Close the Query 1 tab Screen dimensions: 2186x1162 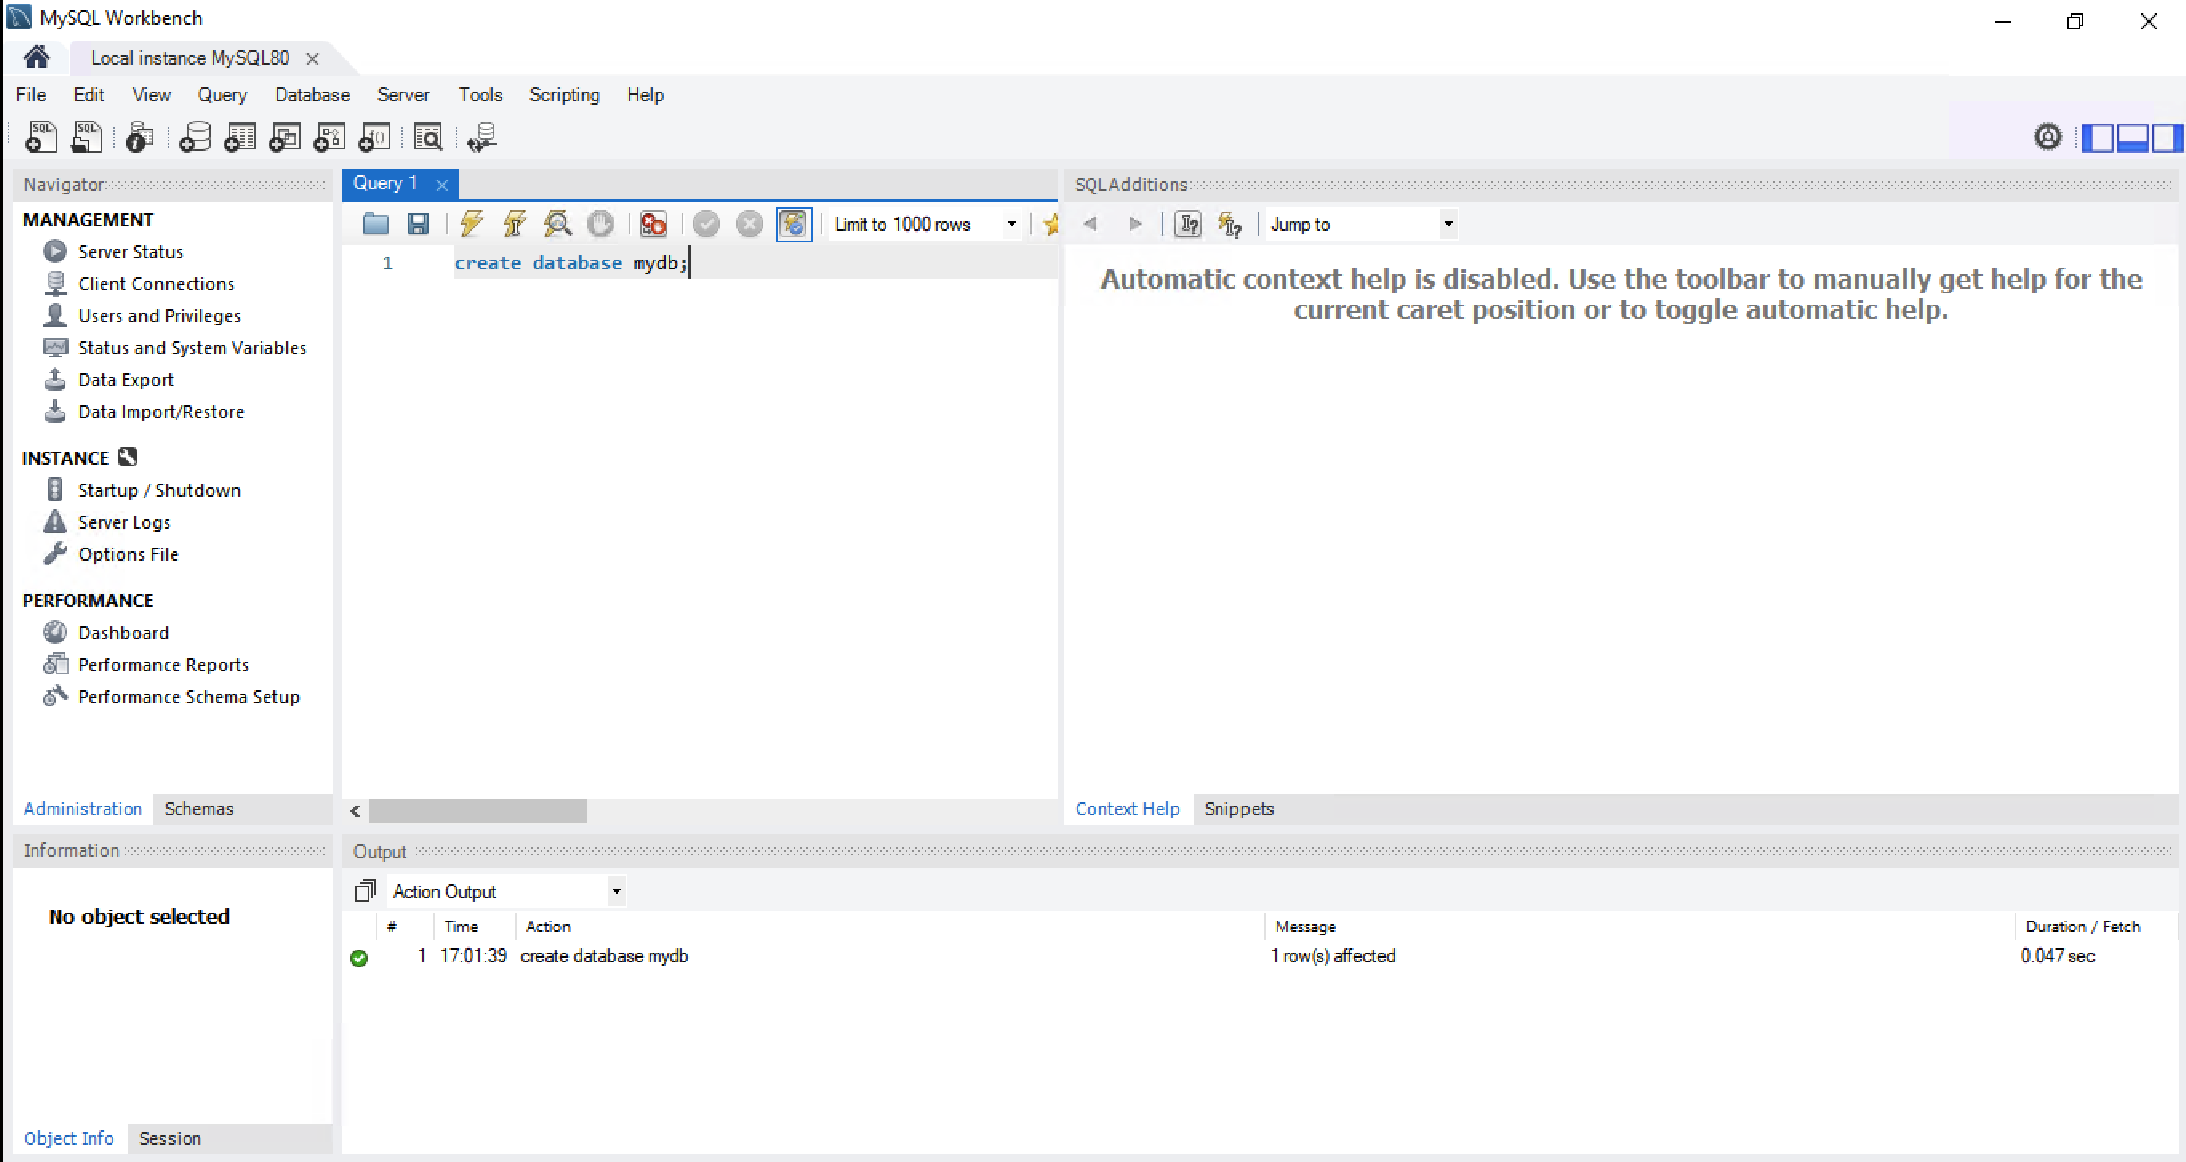(x=442, y=185)
